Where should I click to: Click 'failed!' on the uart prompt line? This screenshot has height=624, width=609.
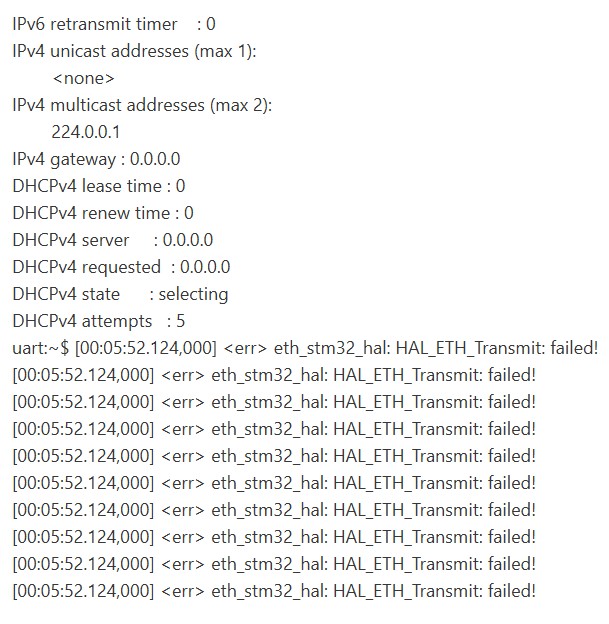[x=574, y=348]
